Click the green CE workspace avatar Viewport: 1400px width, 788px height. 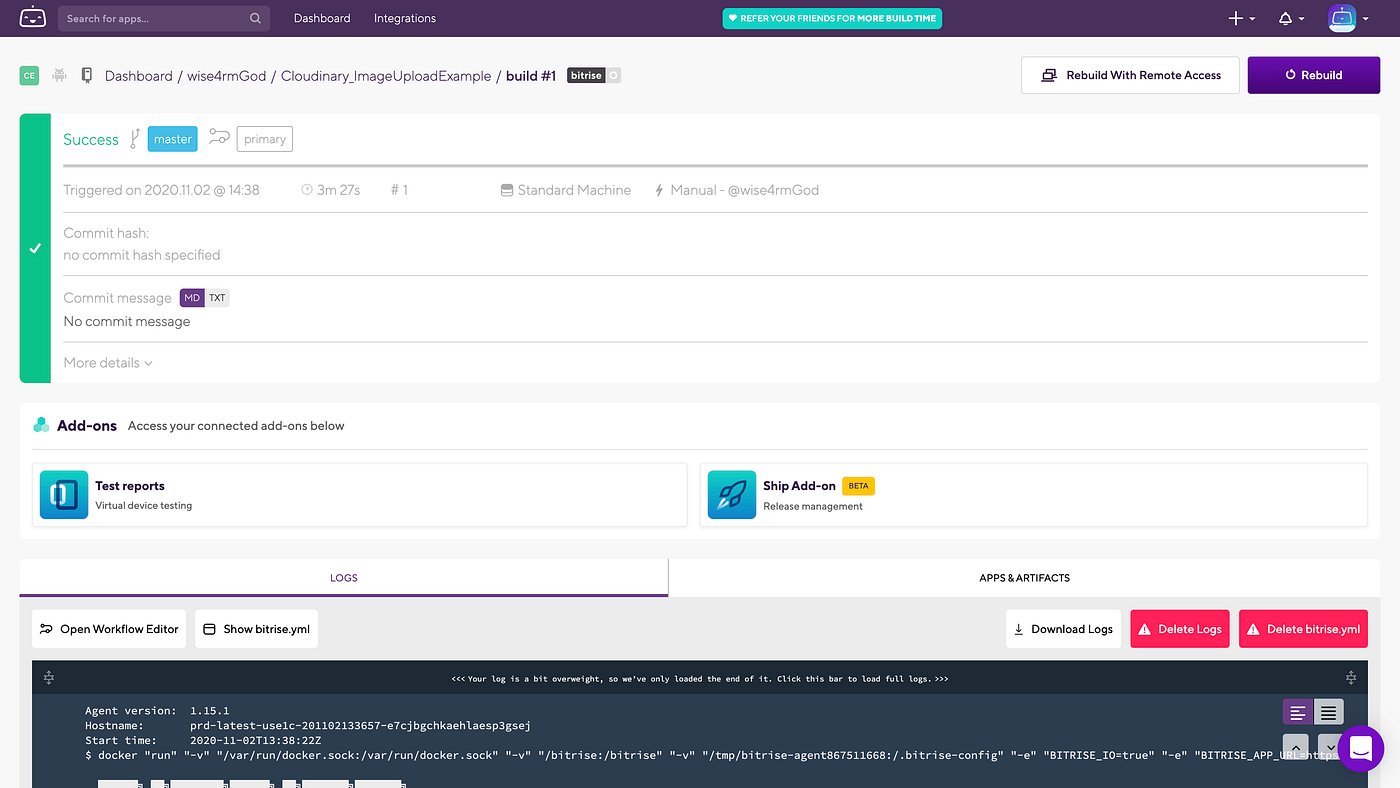(x=29, y=75)
